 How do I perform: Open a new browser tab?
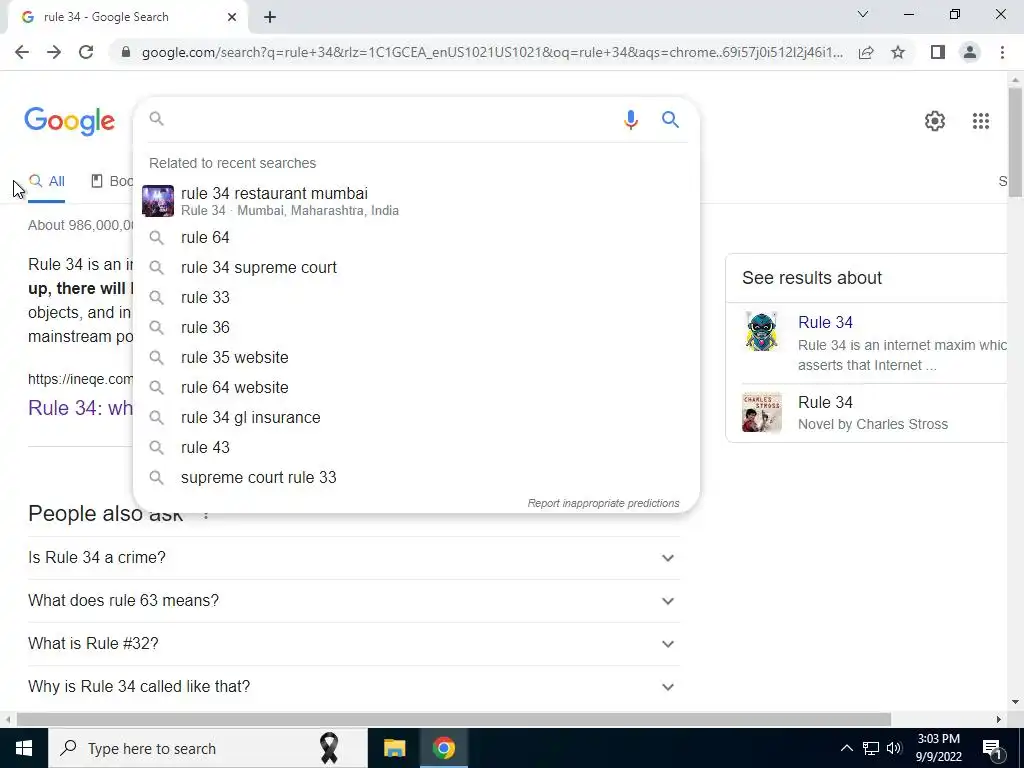click(x=270, y=17)
